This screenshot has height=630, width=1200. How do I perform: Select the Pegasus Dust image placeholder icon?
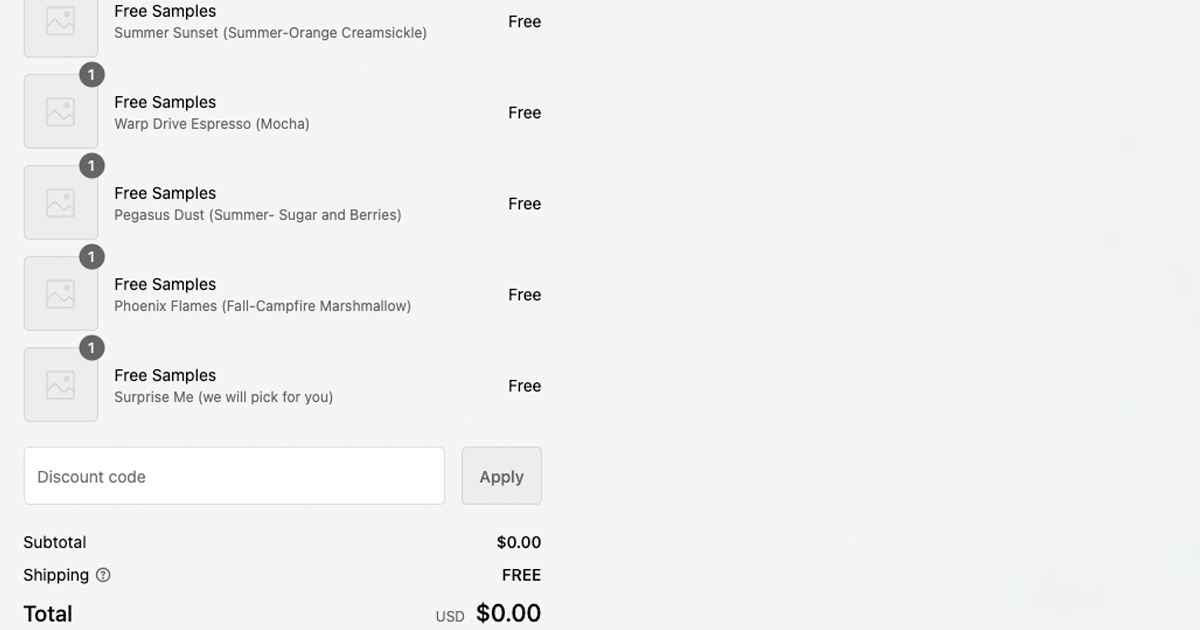(60, 202)
